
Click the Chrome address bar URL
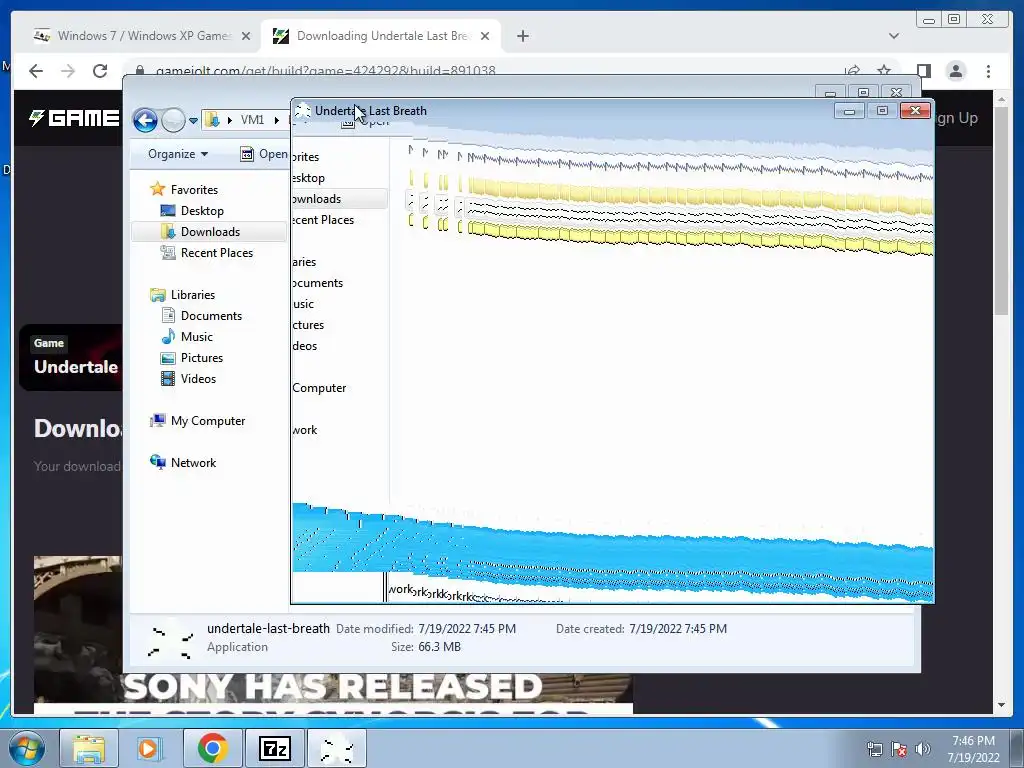pos(325,71)
